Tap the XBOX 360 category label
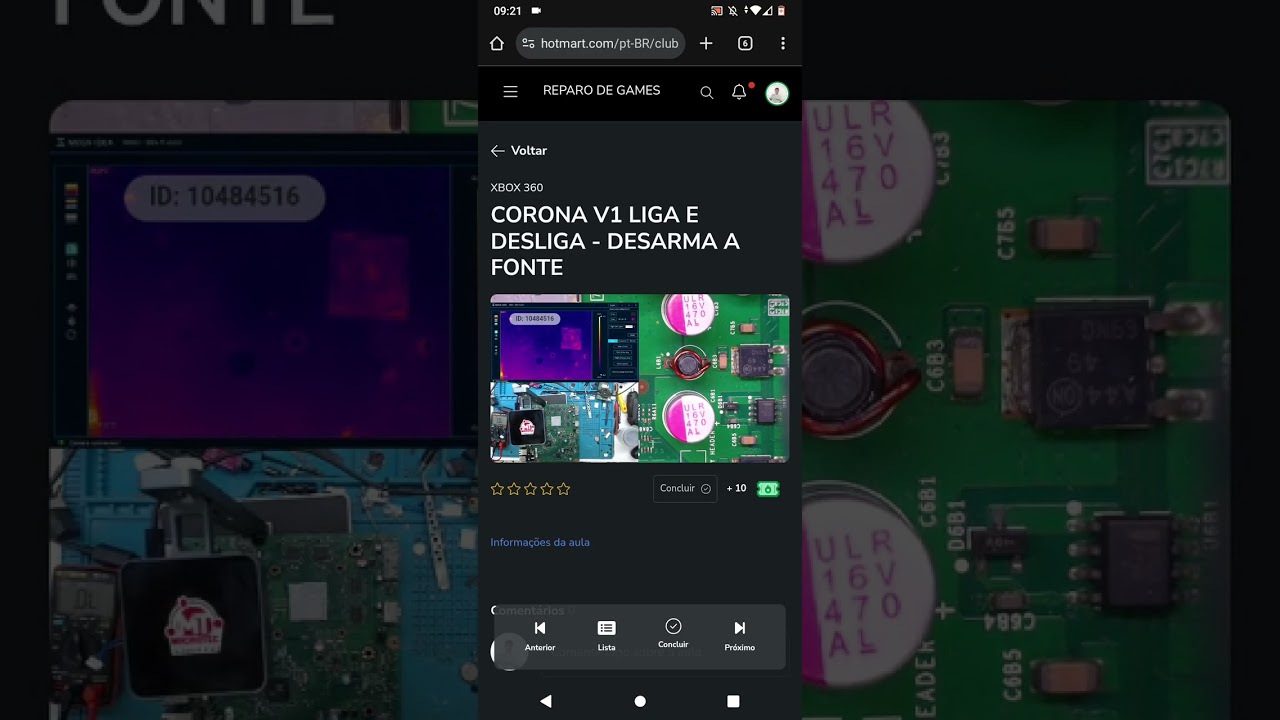The image size is (1280, 720). point(517,188)
